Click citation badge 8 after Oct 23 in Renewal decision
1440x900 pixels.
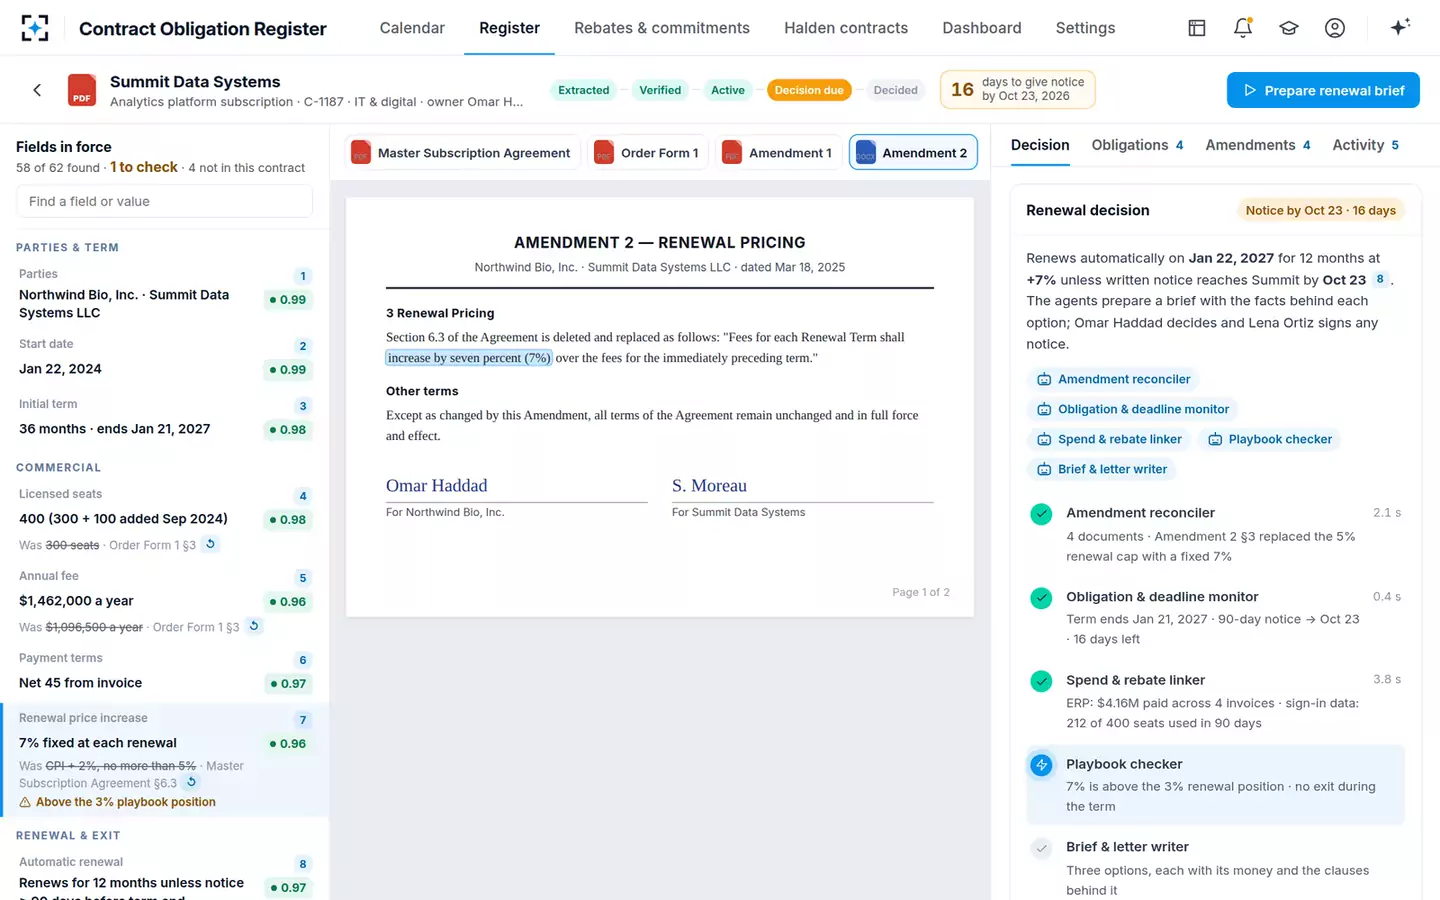[1380, 279]
